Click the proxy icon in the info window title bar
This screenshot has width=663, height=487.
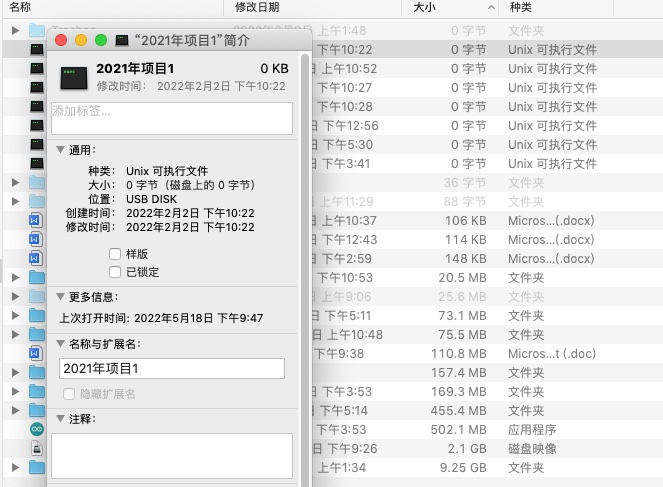(x=122, y=41)
